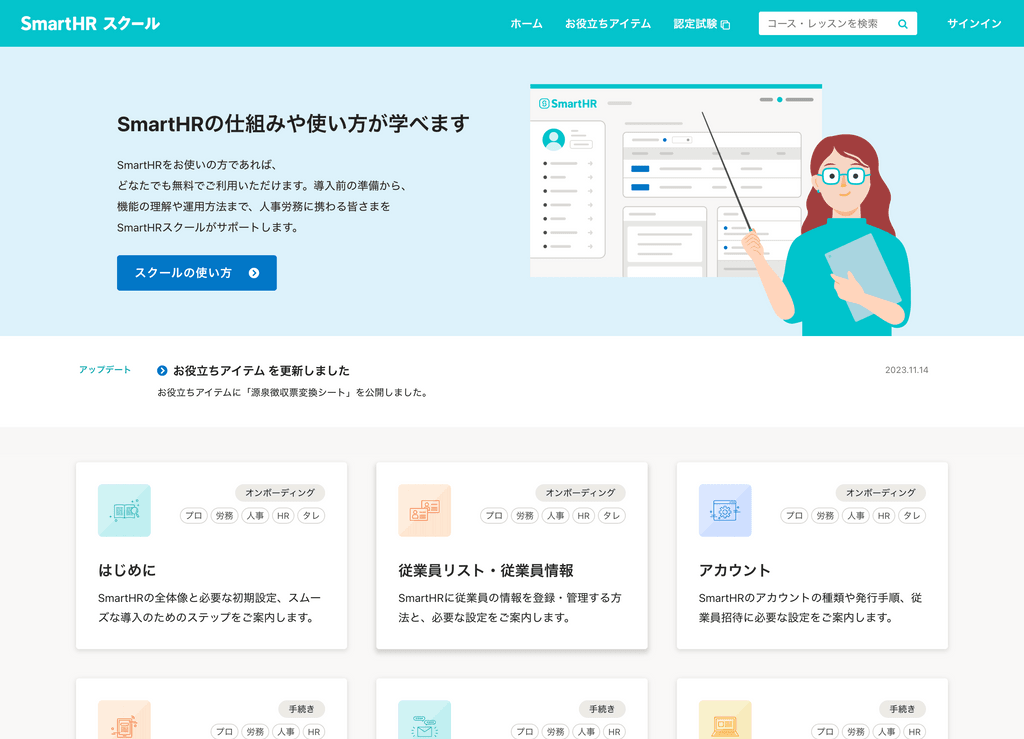The width and height of the screenshot is (1024, 739).
Task: Click the gear-window icon on アカウント card
Action: tap(725, 510)
